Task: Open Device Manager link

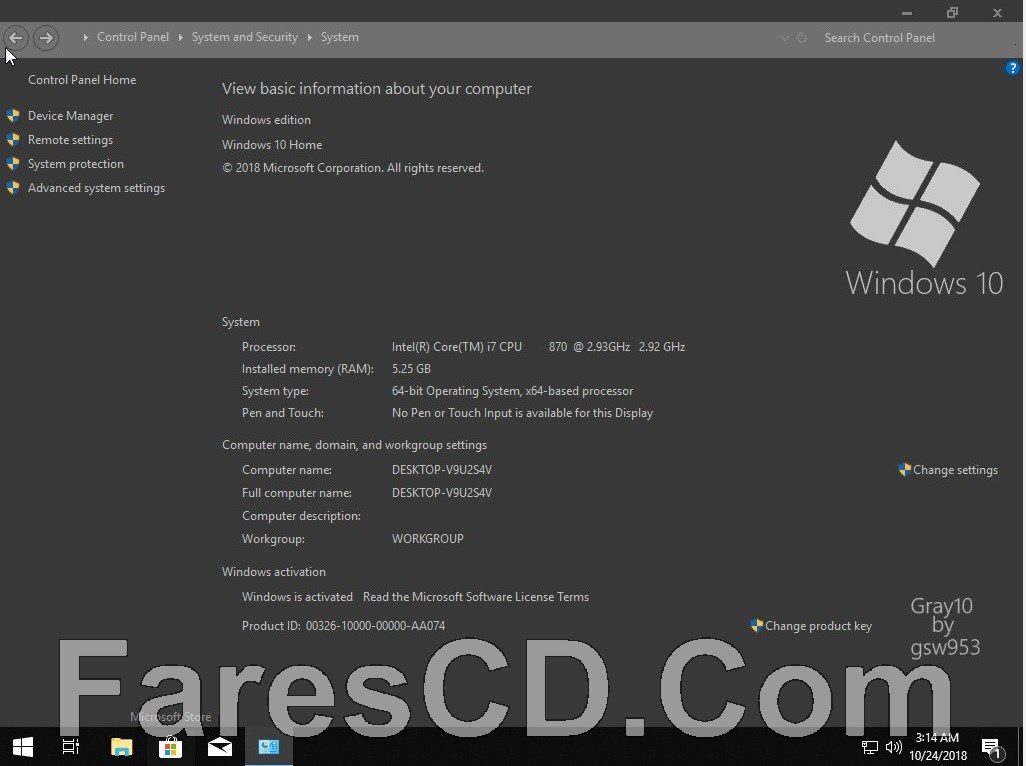Action: click(x=71, y=116)
